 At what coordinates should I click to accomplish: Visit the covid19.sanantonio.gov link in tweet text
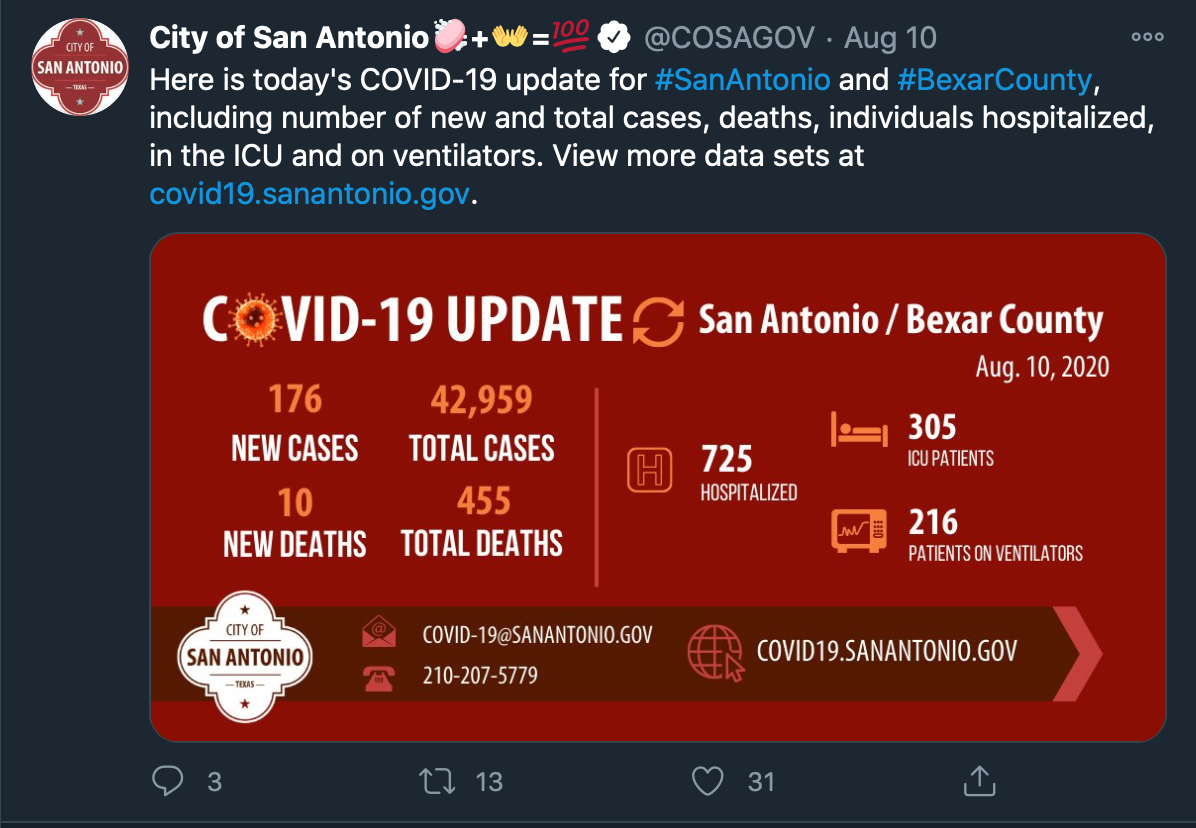pyautogui.click(x=308, y=192)
